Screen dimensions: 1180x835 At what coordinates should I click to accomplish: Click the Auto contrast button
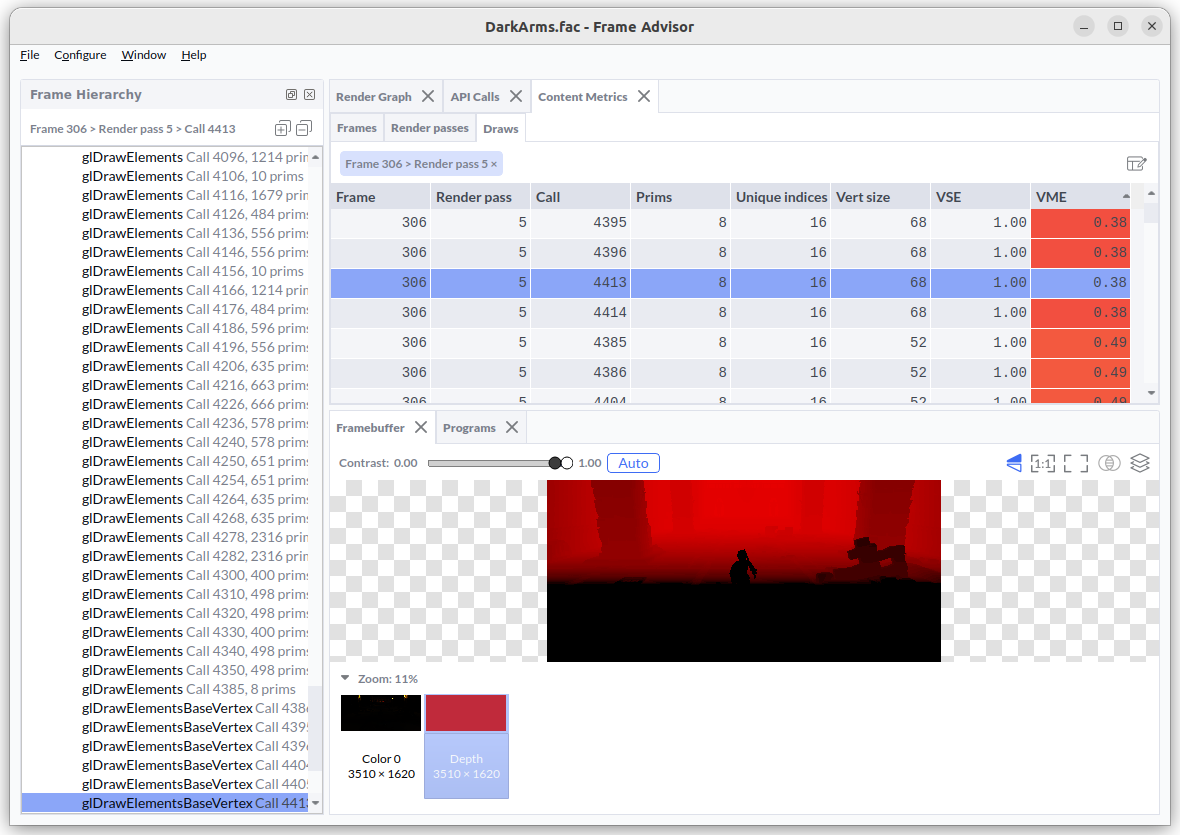click(634, 463)
